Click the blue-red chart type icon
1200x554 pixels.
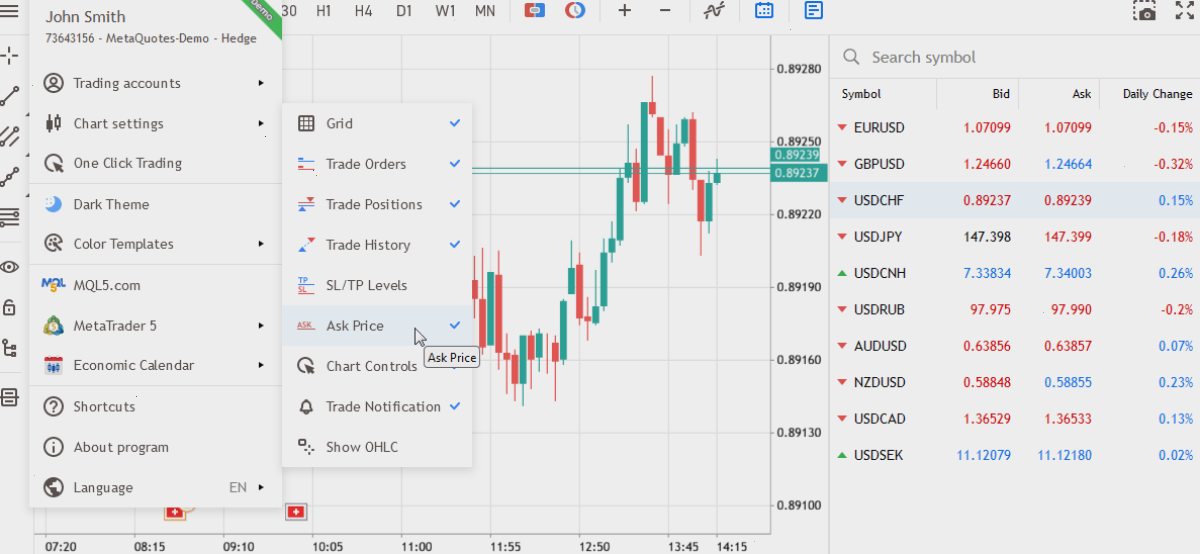[535, 10]
